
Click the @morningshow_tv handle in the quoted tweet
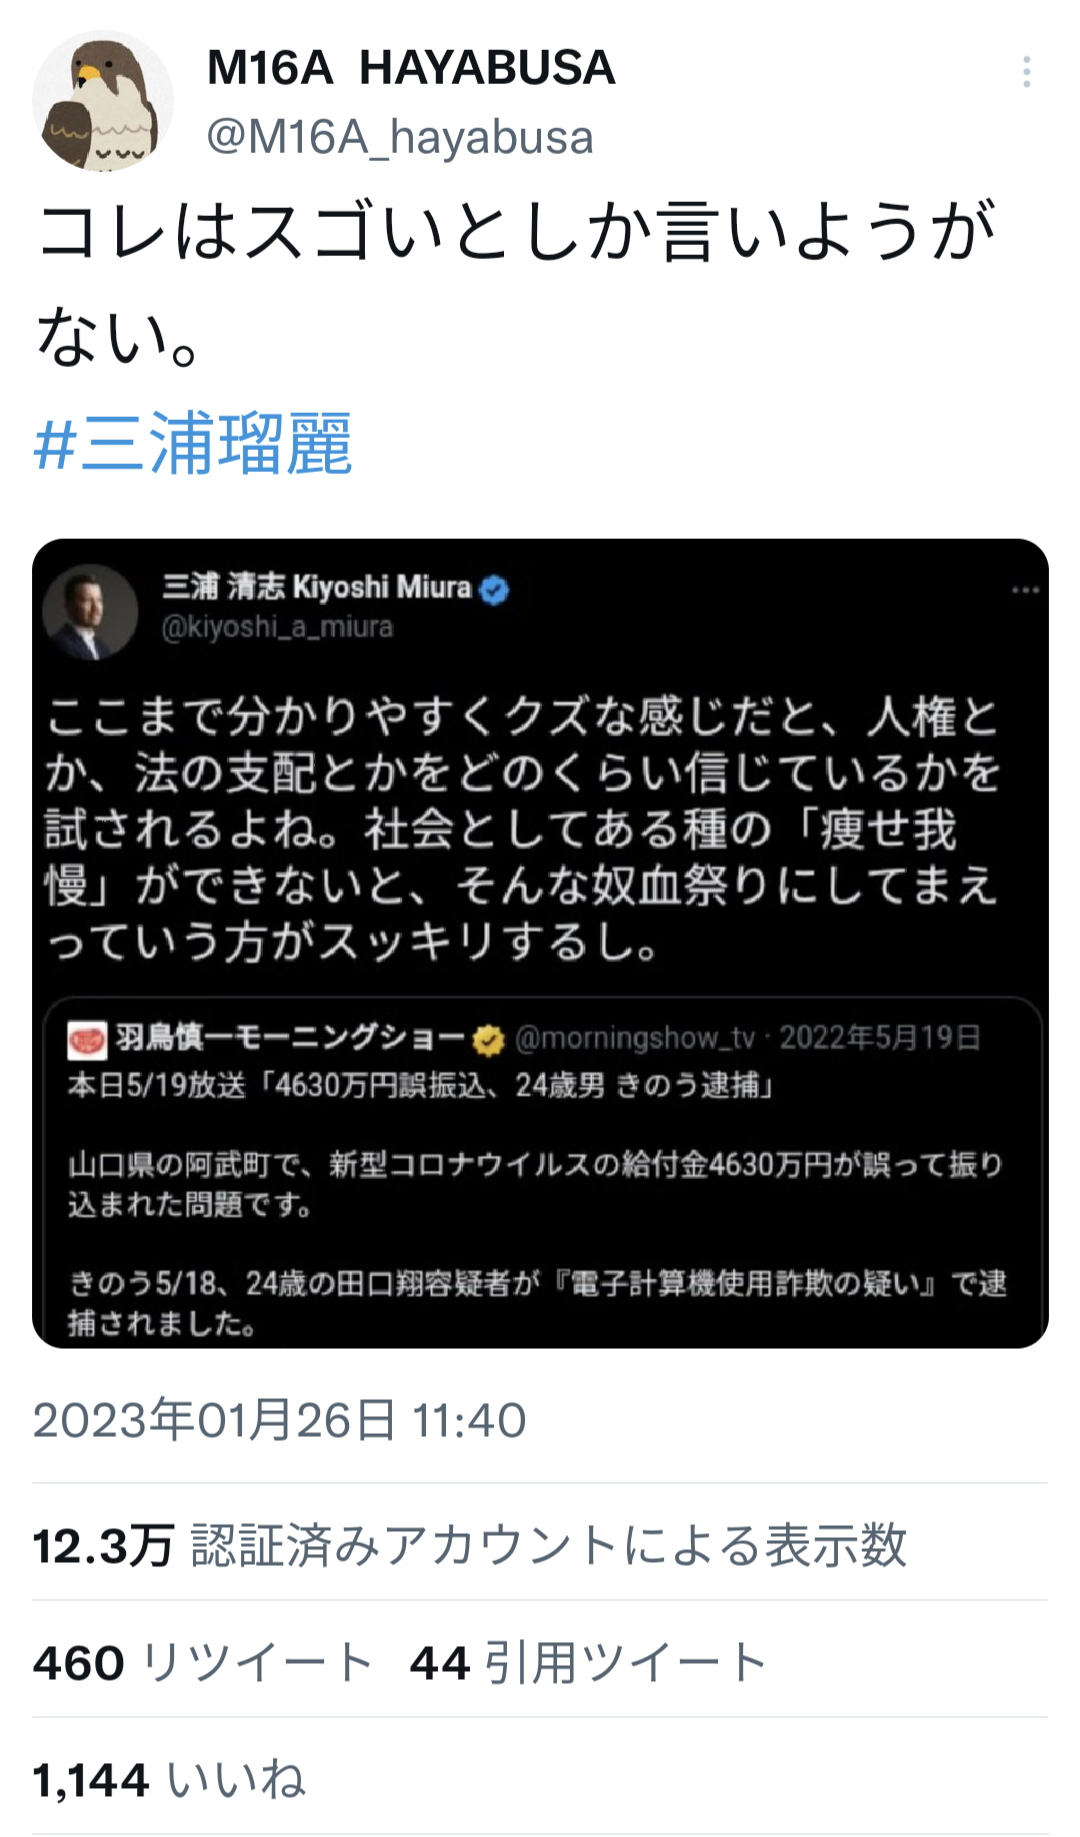tap(634, 1039)
